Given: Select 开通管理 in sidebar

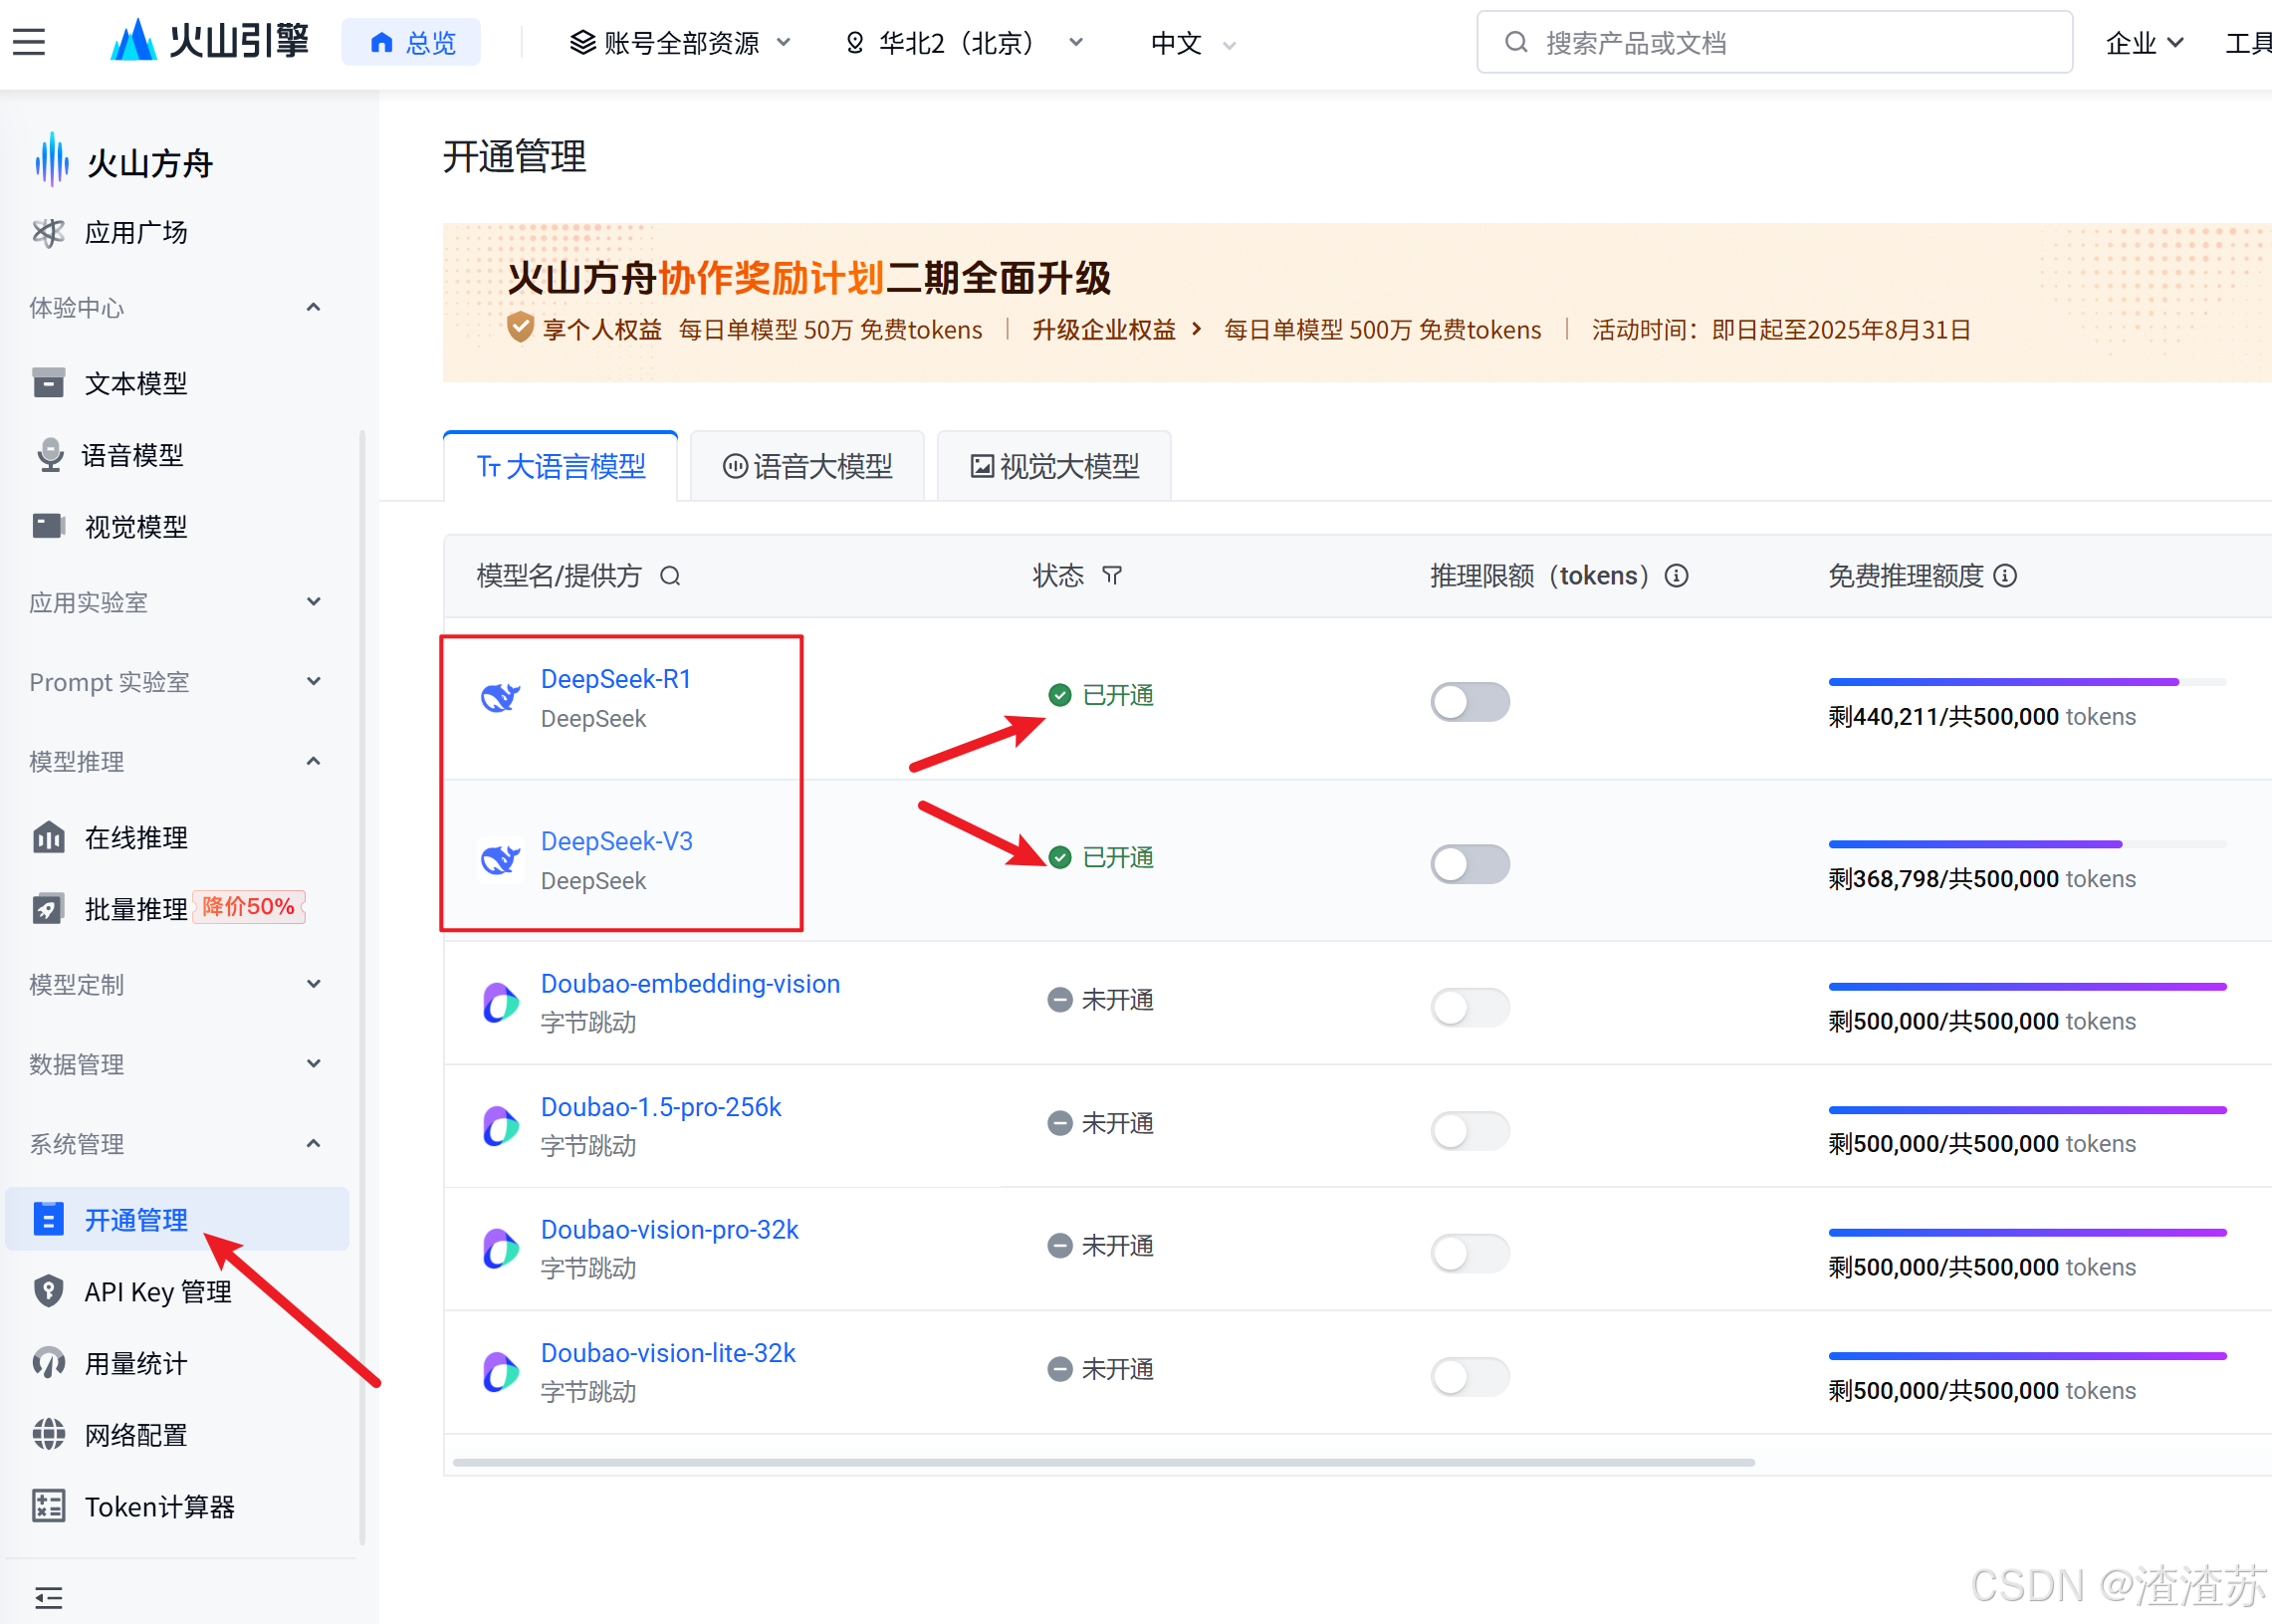Looking at the screenshot, I should (x=177, y=1219).
